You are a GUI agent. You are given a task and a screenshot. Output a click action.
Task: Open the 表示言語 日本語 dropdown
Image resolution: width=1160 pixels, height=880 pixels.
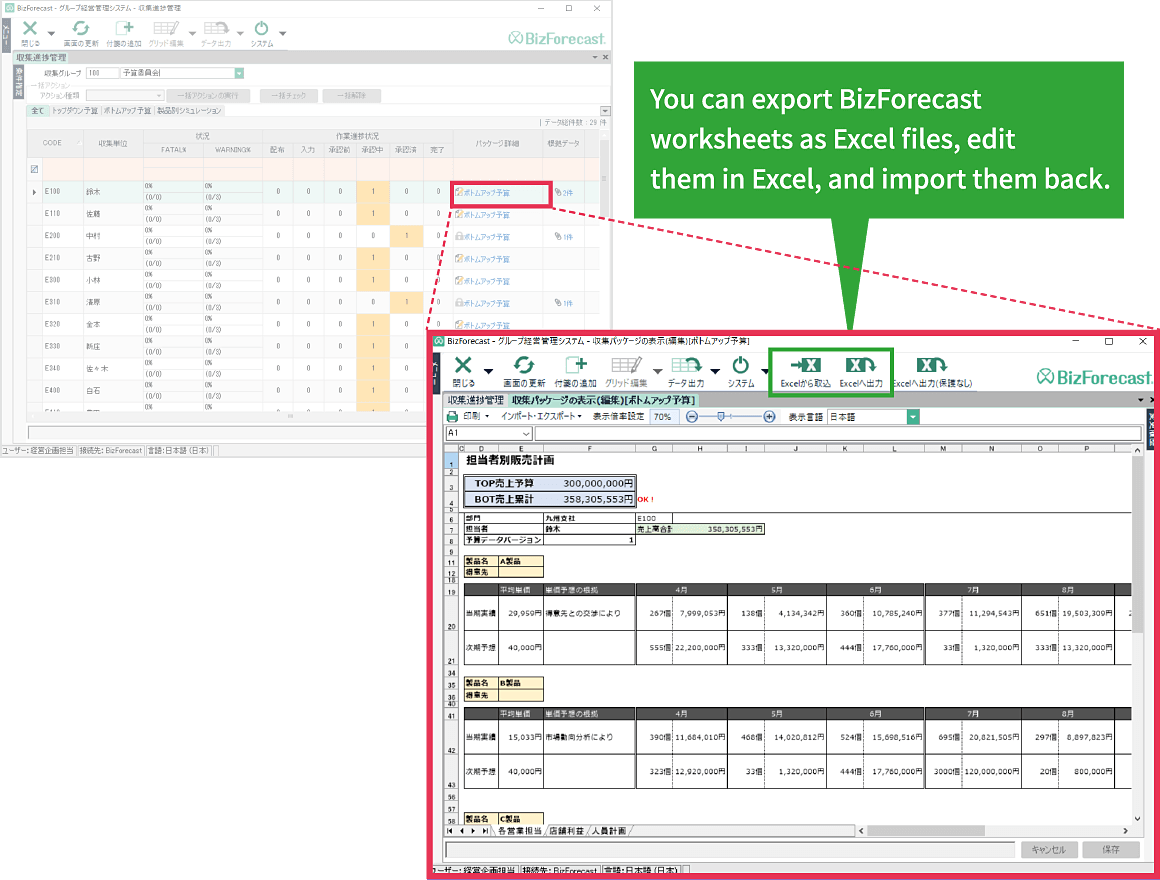pyautogui.click(x=913, y=417)
